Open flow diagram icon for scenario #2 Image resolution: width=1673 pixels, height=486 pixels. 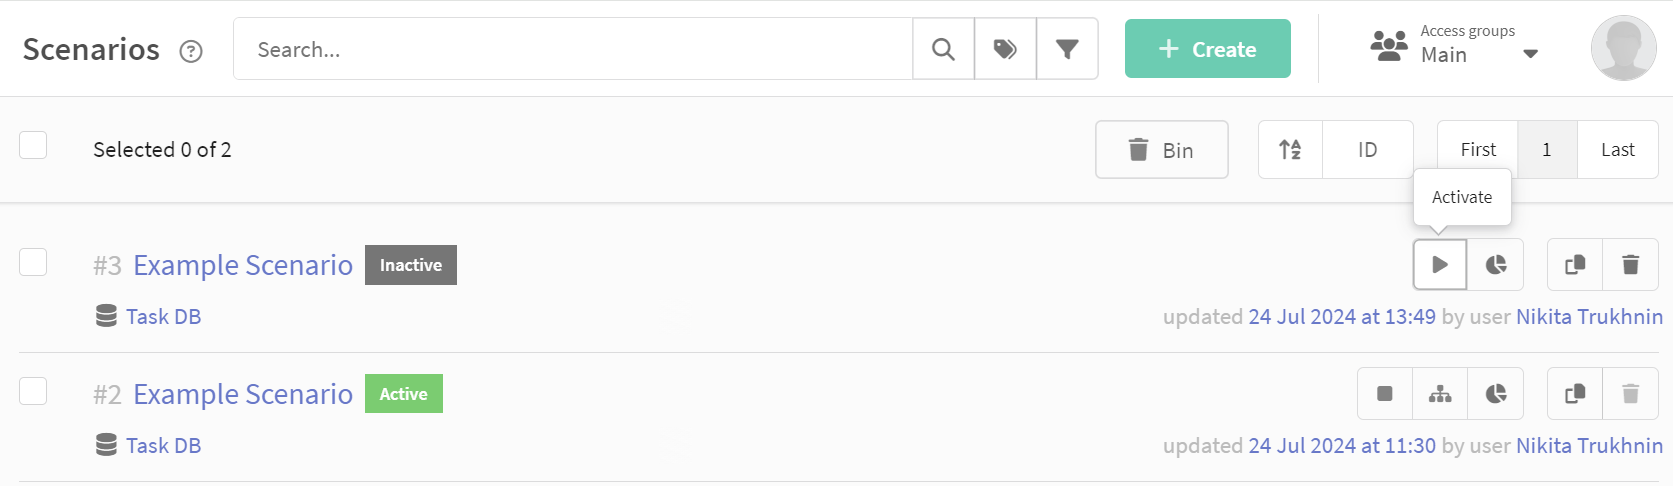(x=1440, y=394)
